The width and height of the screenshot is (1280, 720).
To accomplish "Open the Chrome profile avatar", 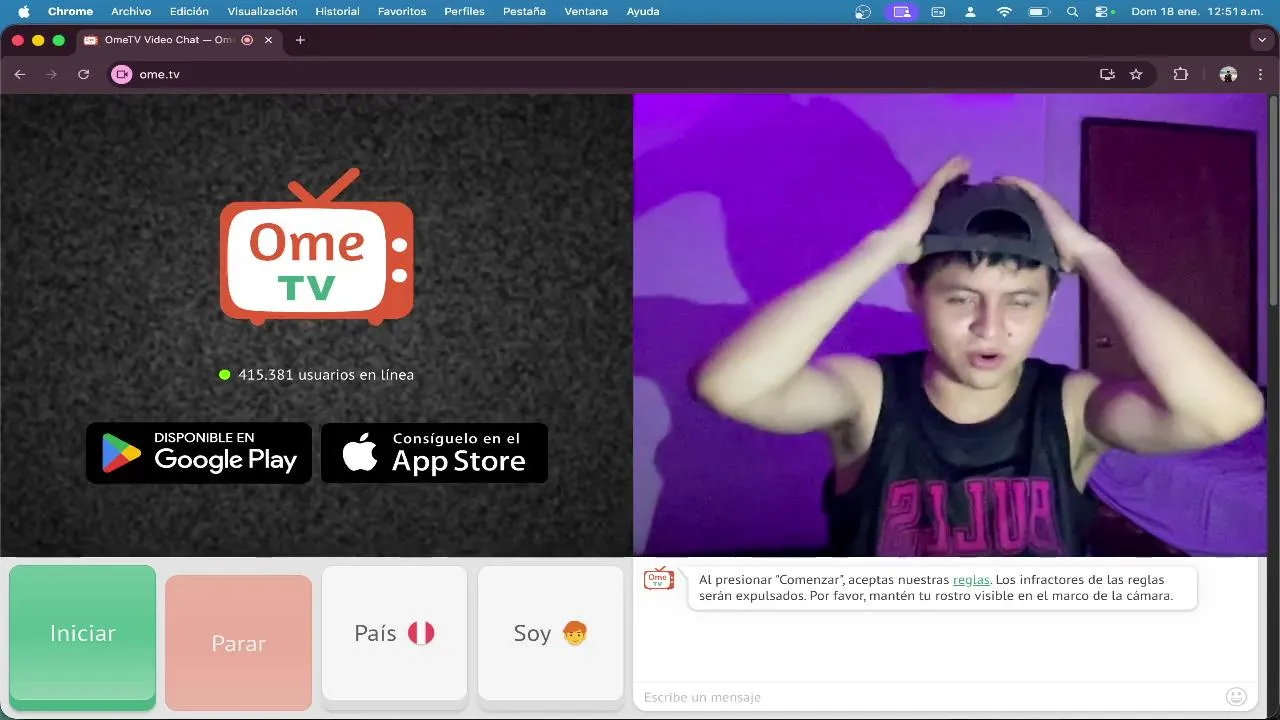I will pos(1229,74).
